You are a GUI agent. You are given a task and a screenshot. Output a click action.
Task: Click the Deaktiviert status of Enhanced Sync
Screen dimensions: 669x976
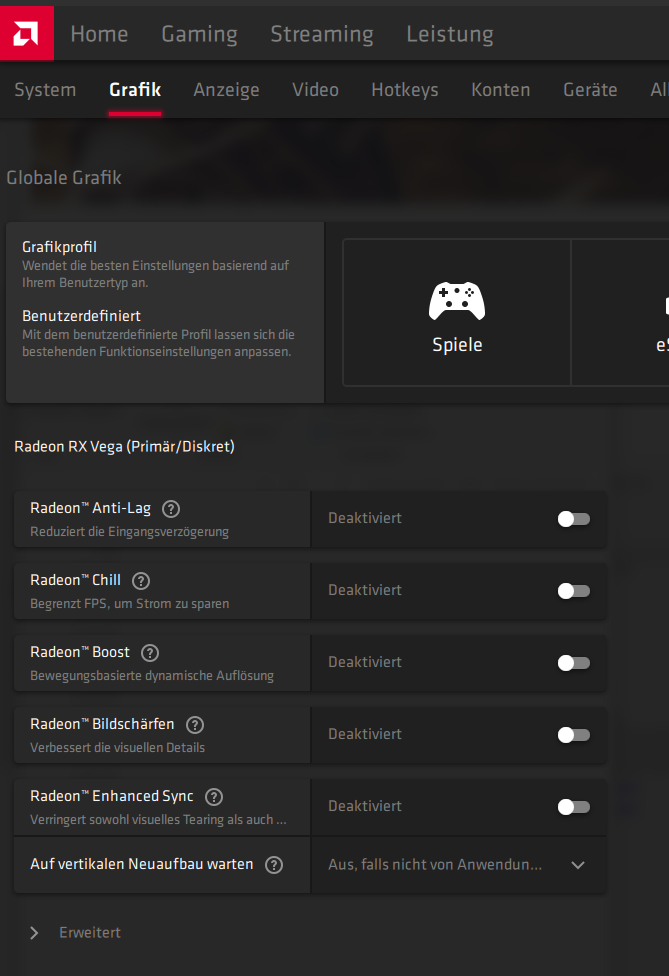[365, 806]
